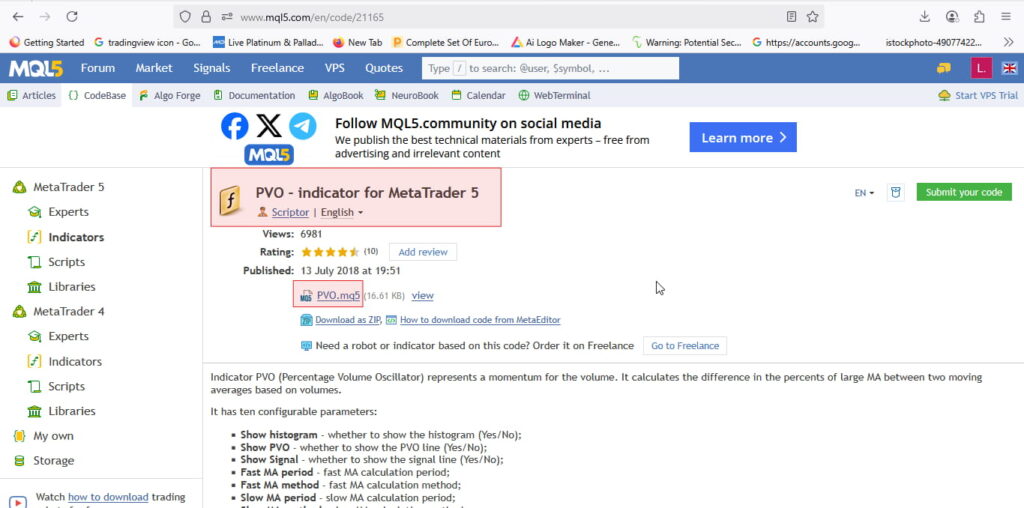The height and width of the screenshot is (508, 1024).
Task: Switch to Articles tab
Action: point(31,95)
